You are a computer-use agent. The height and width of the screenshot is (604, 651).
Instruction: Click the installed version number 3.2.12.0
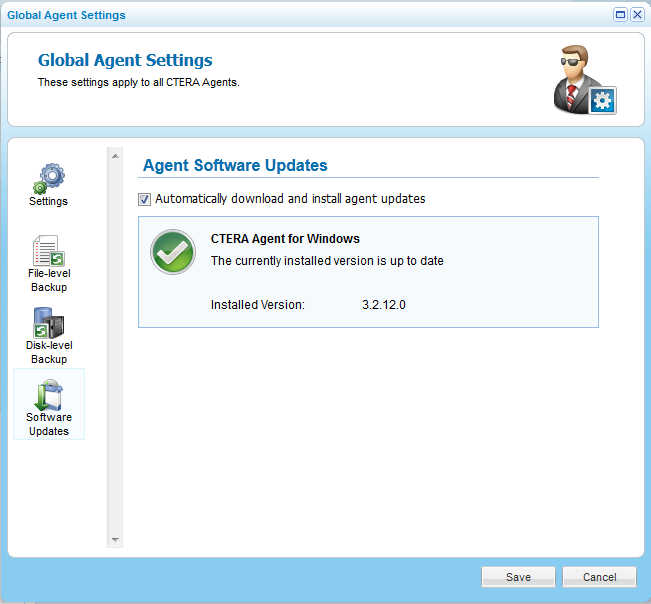[x=384, y=305]
